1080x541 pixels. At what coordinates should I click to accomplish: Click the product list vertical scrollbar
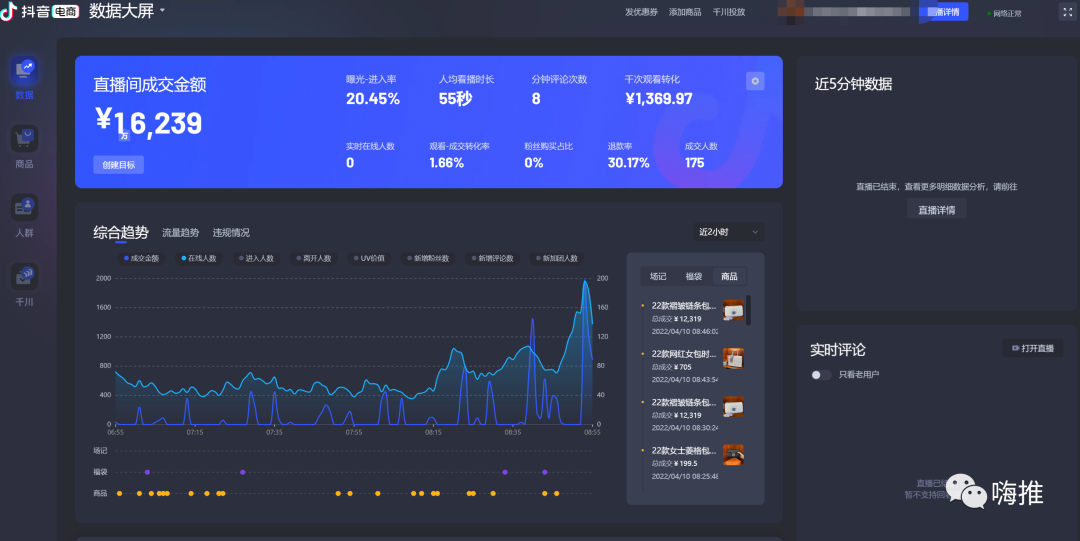click(x=749, y=310)
